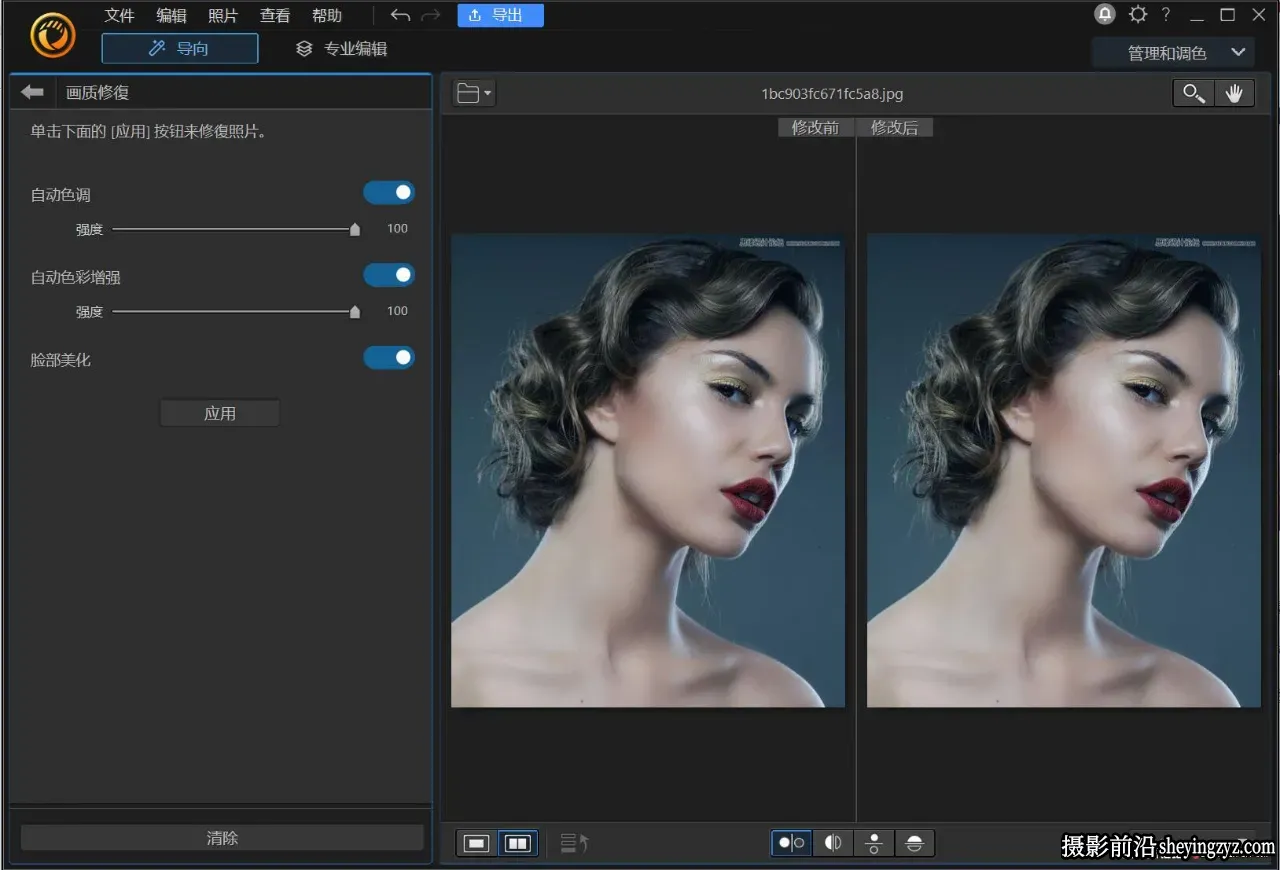
Task: Open the folder dropdown above preview
Action: point(474,93)
